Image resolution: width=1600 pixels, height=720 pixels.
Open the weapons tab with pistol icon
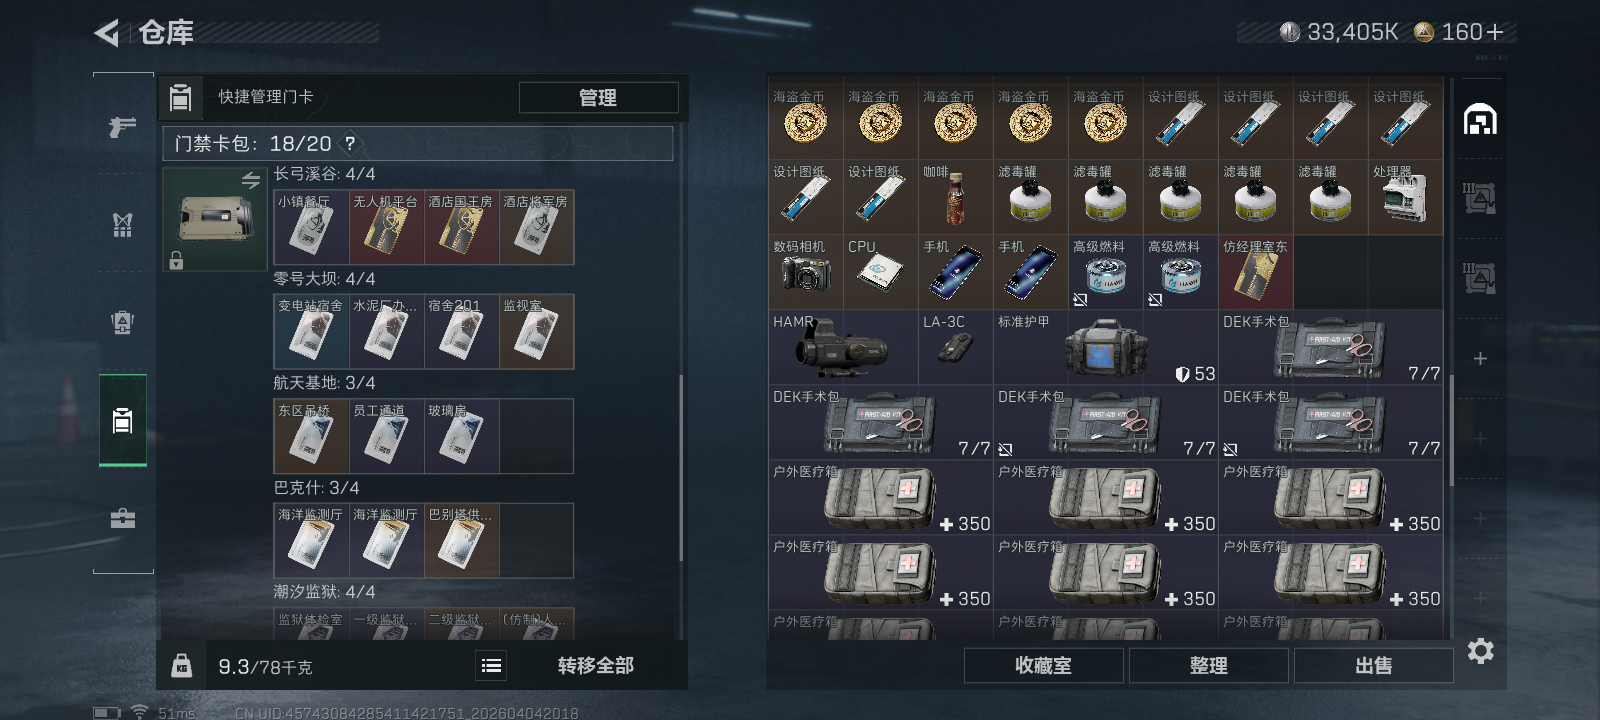pos(122,126)
